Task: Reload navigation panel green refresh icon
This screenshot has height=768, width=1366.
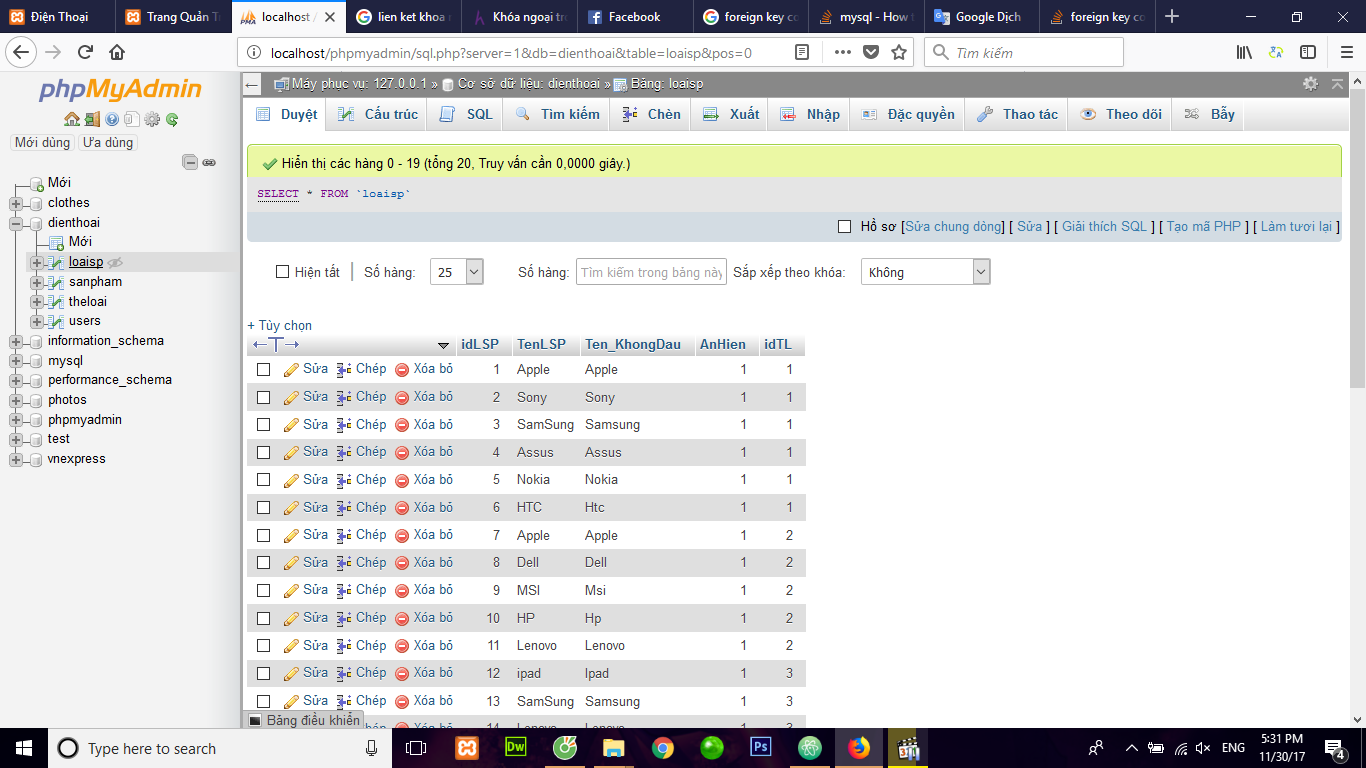Action: tap(172, 119)
